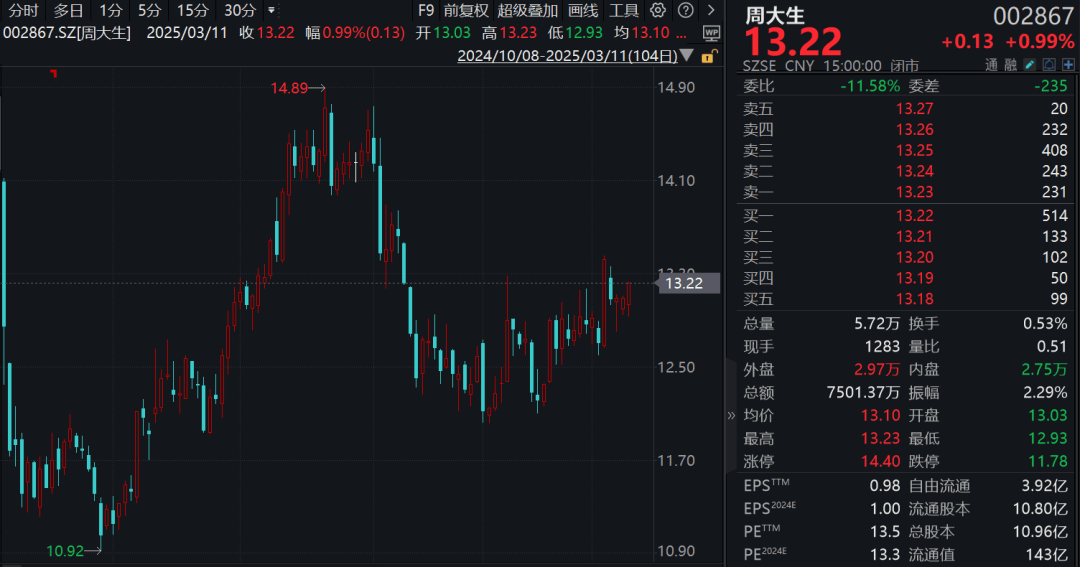Collapse the side panel double-arrow expander

click(731, 415)
